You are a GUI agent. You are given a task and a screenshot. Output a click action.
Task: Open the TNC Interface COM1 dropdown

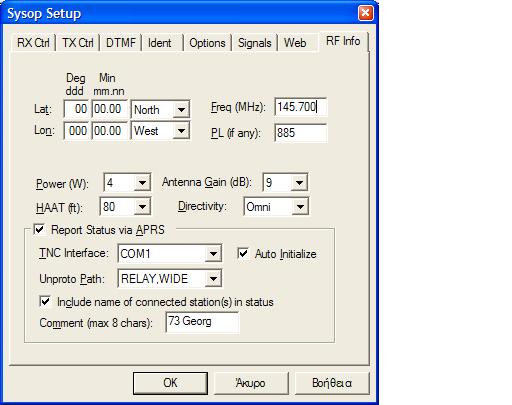tap(213, 254)
